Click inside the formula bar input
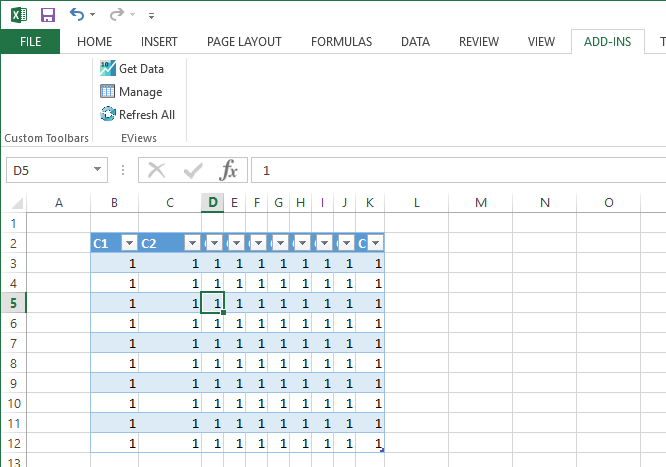This screenshot has width=666, height=467. [450, 170]
